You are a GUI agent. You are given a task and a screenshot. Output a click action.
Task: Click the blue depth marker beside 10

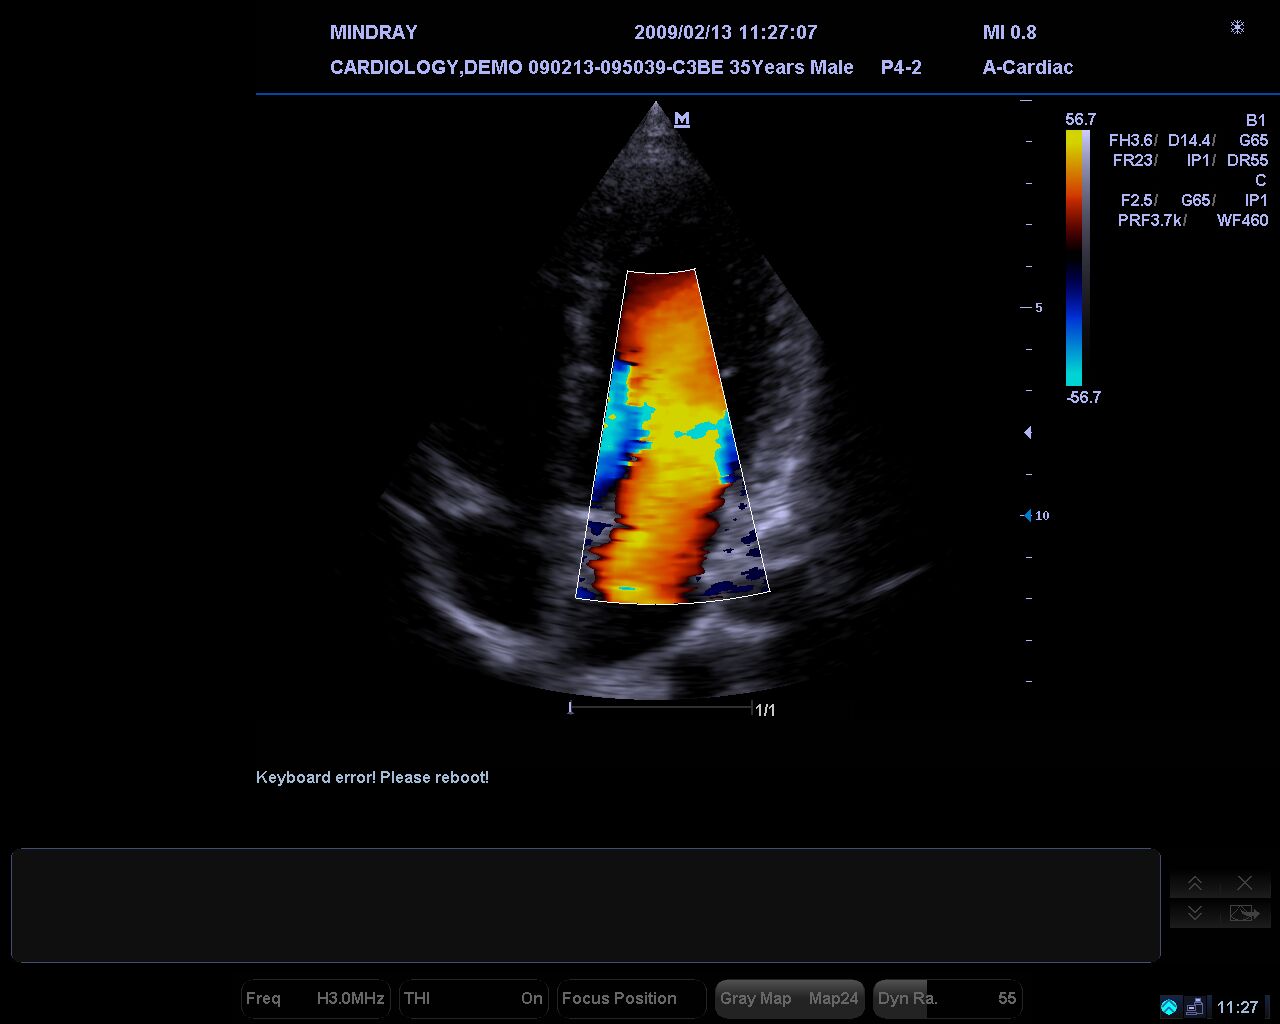click(x=1026, y=516)
